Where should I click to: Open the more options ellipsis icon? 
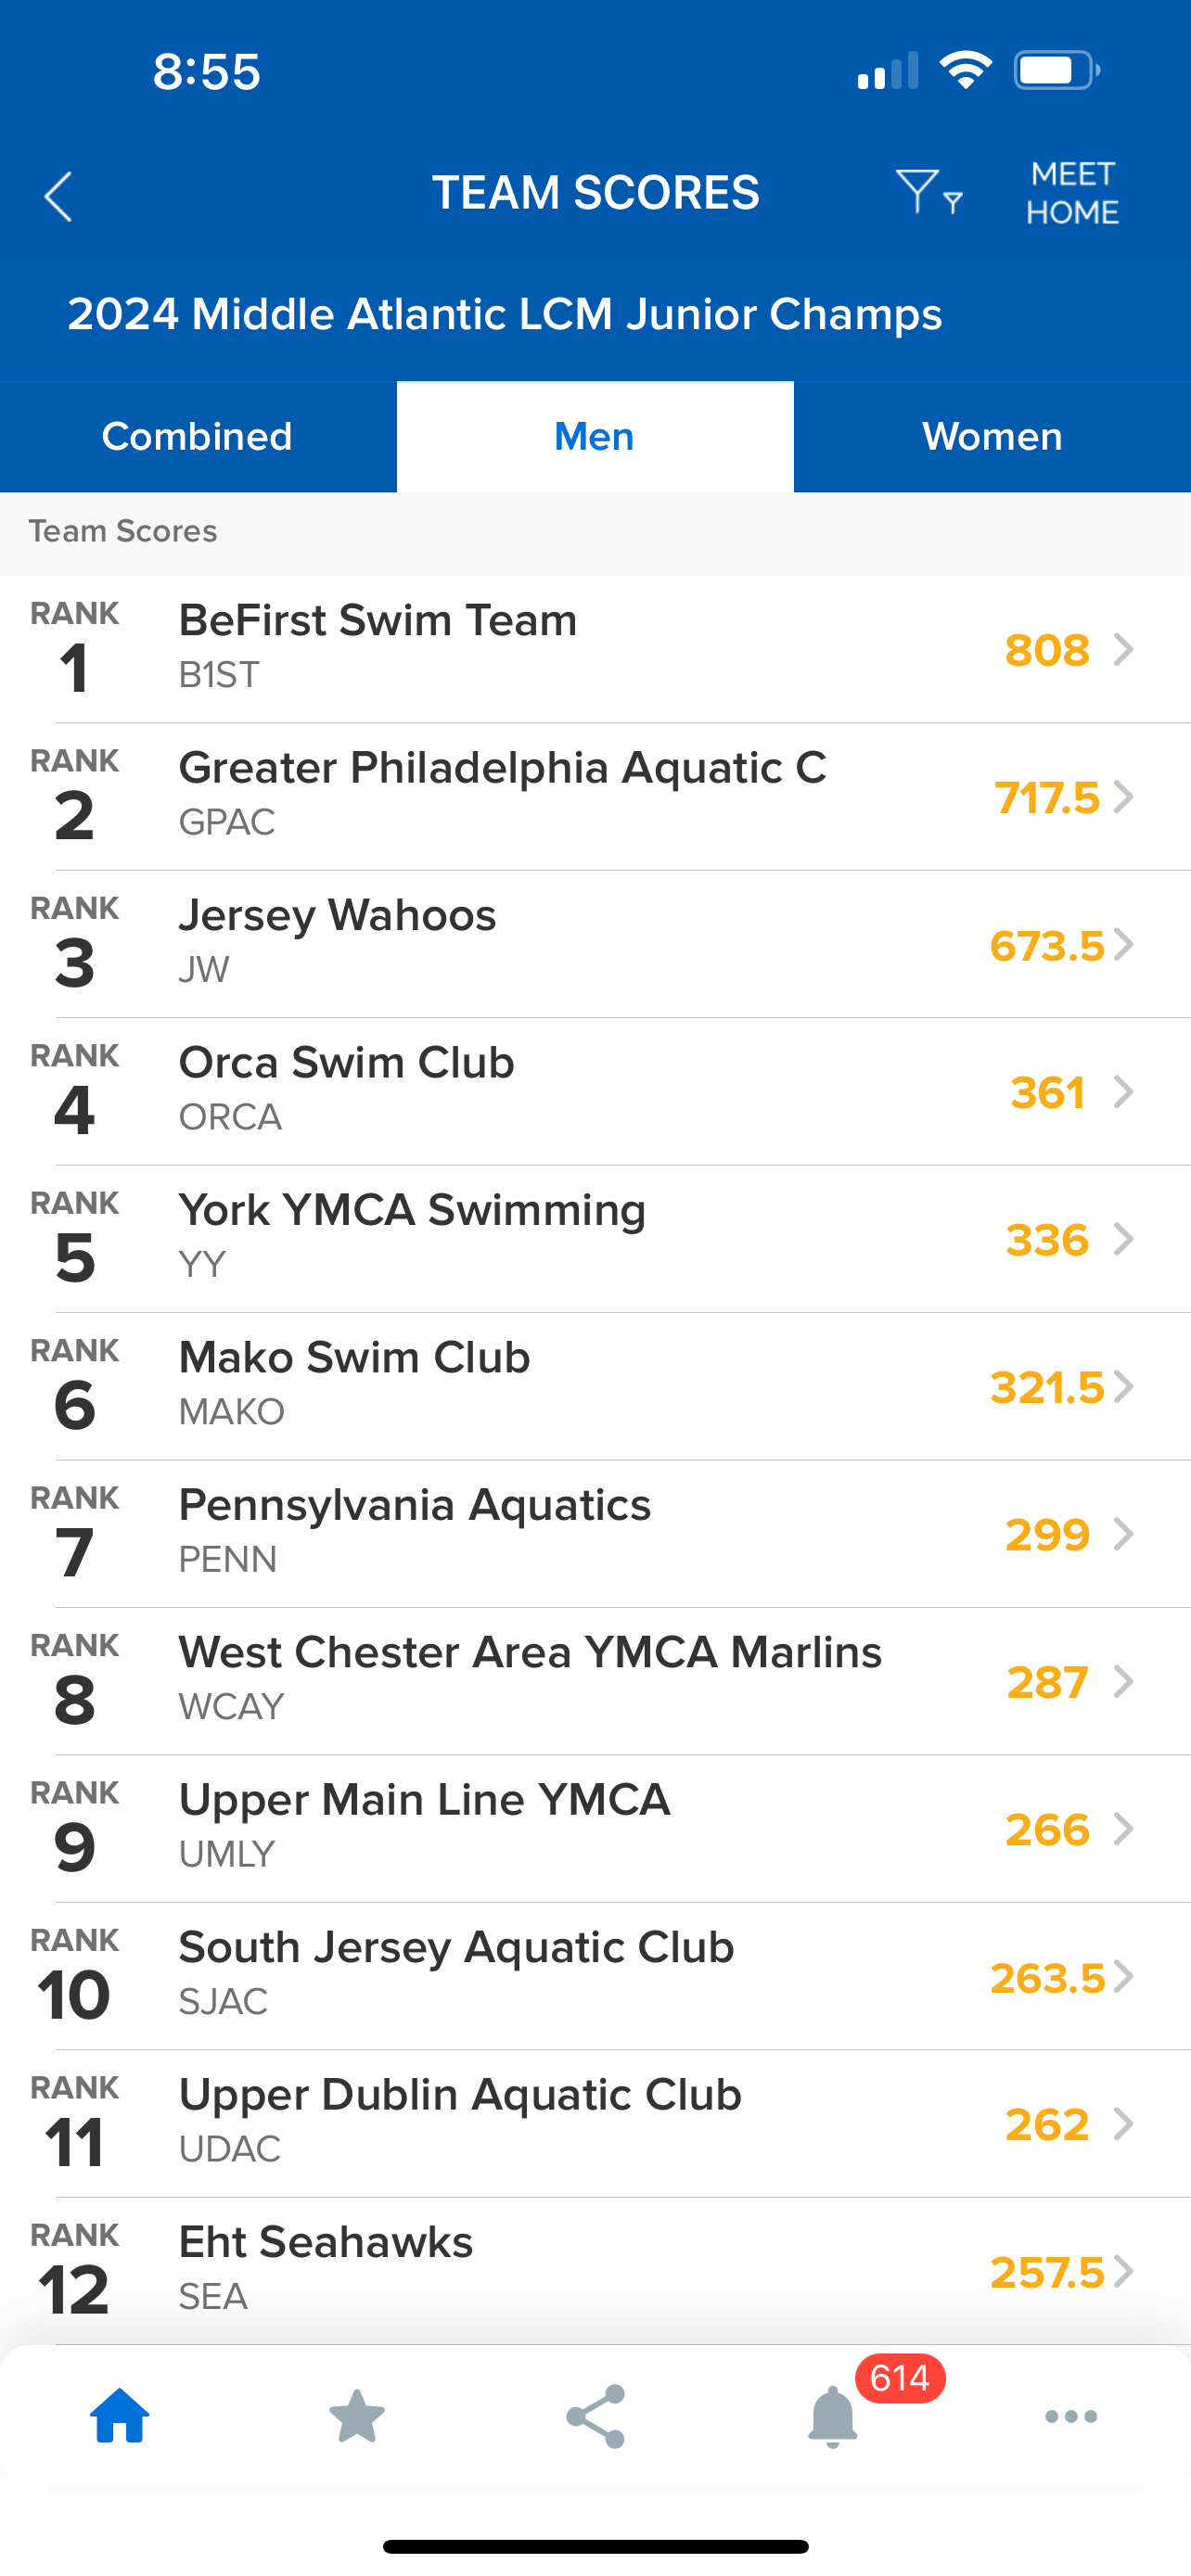(1070, 2416)
